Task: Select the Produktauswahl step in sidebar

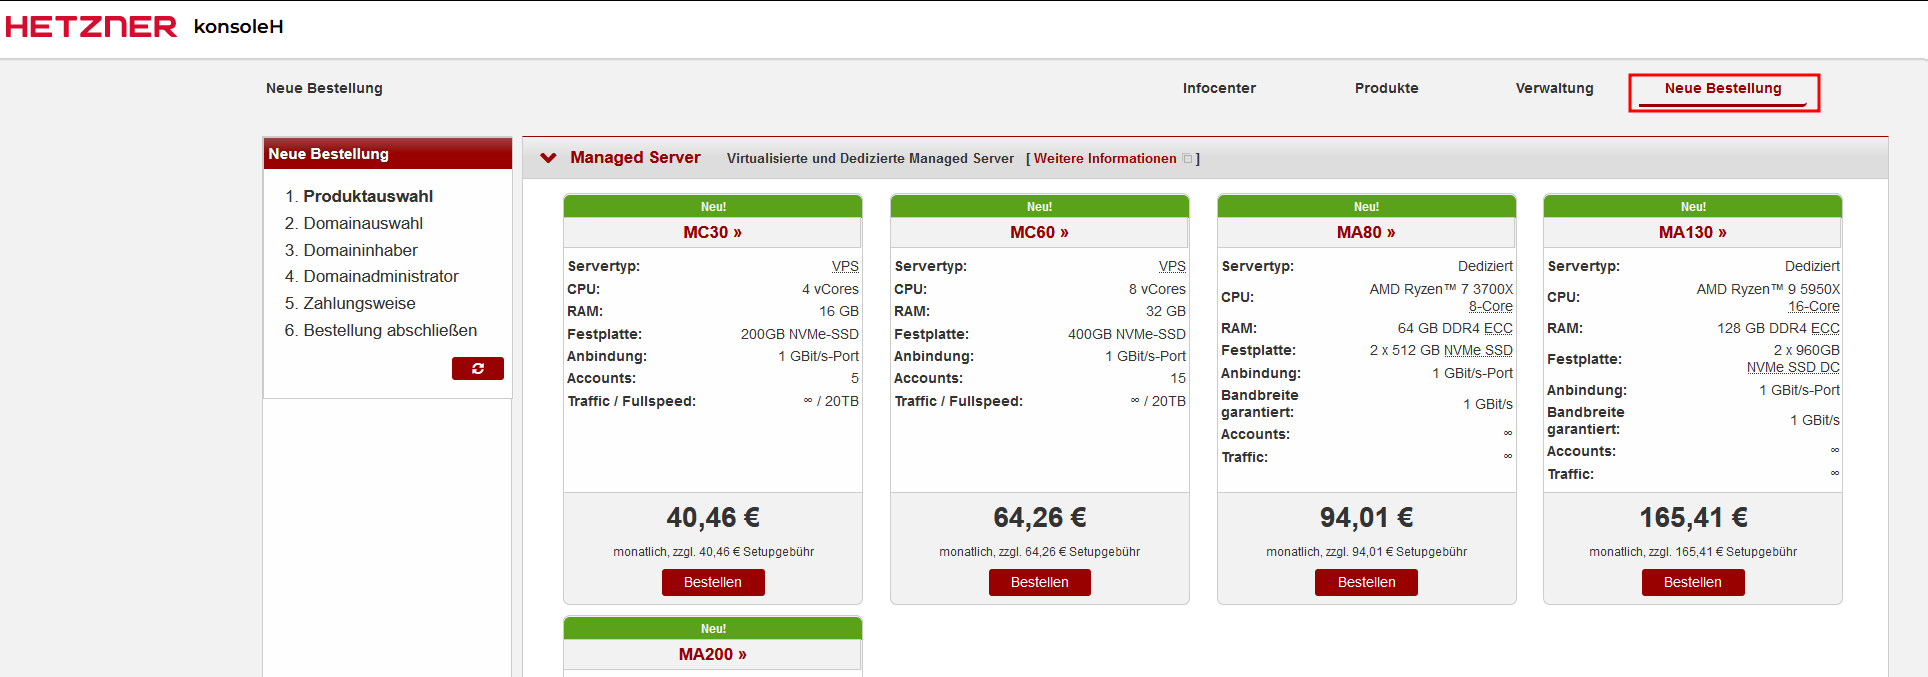Action: click(x=367, y=196)
